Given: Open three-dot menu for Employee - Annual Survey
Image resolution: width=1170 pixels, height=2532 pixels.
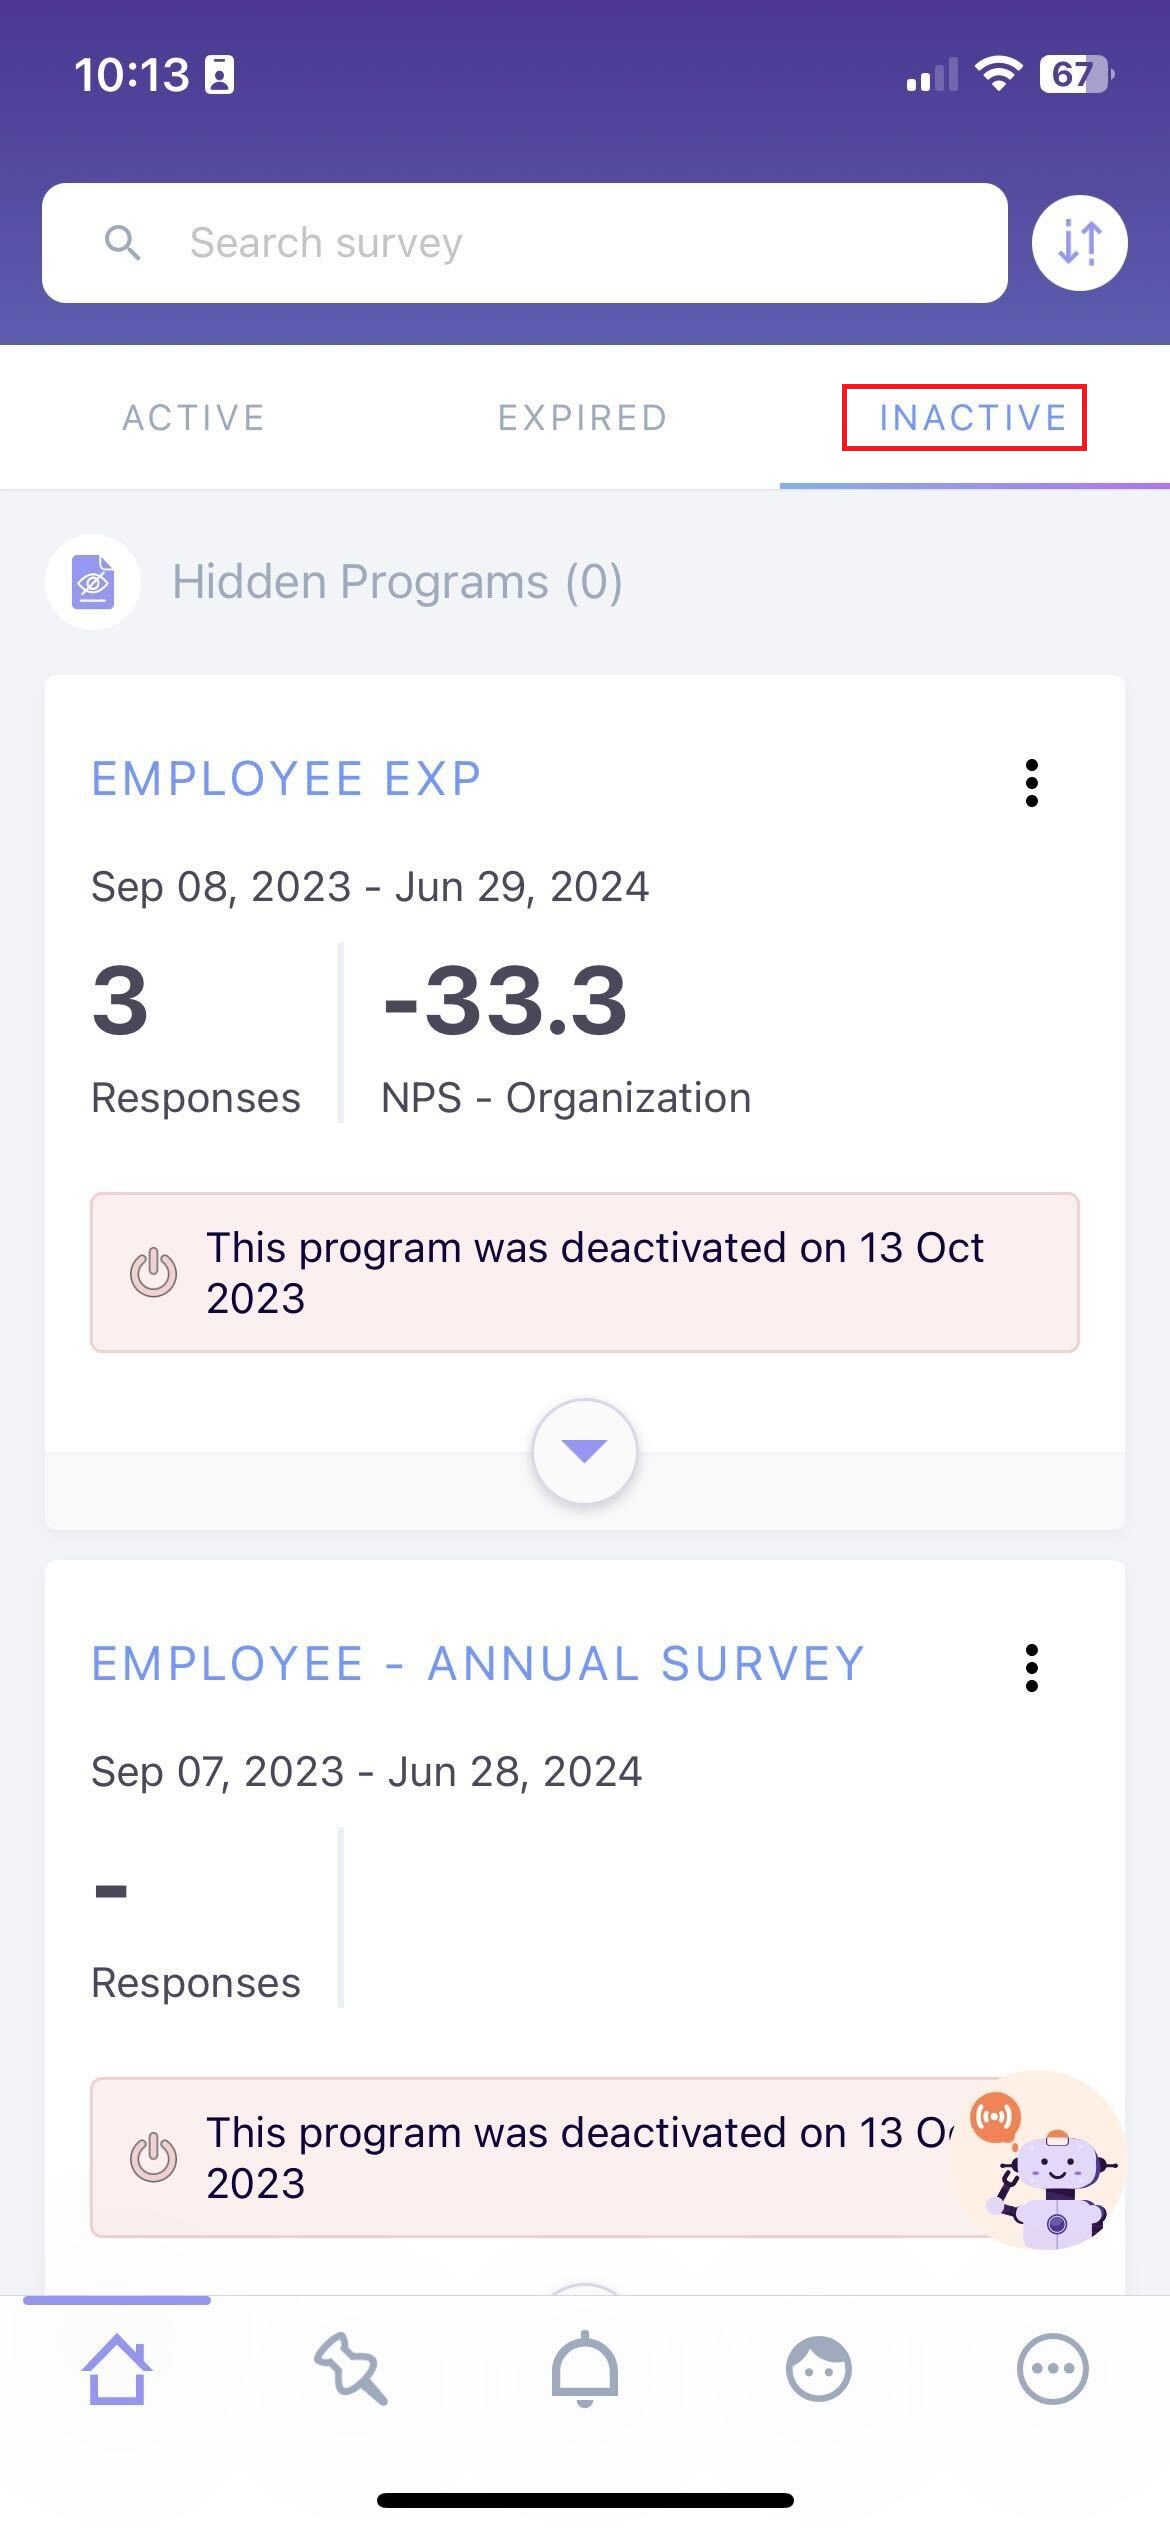Looking at the screenshot, I should pos(1031,1667).
